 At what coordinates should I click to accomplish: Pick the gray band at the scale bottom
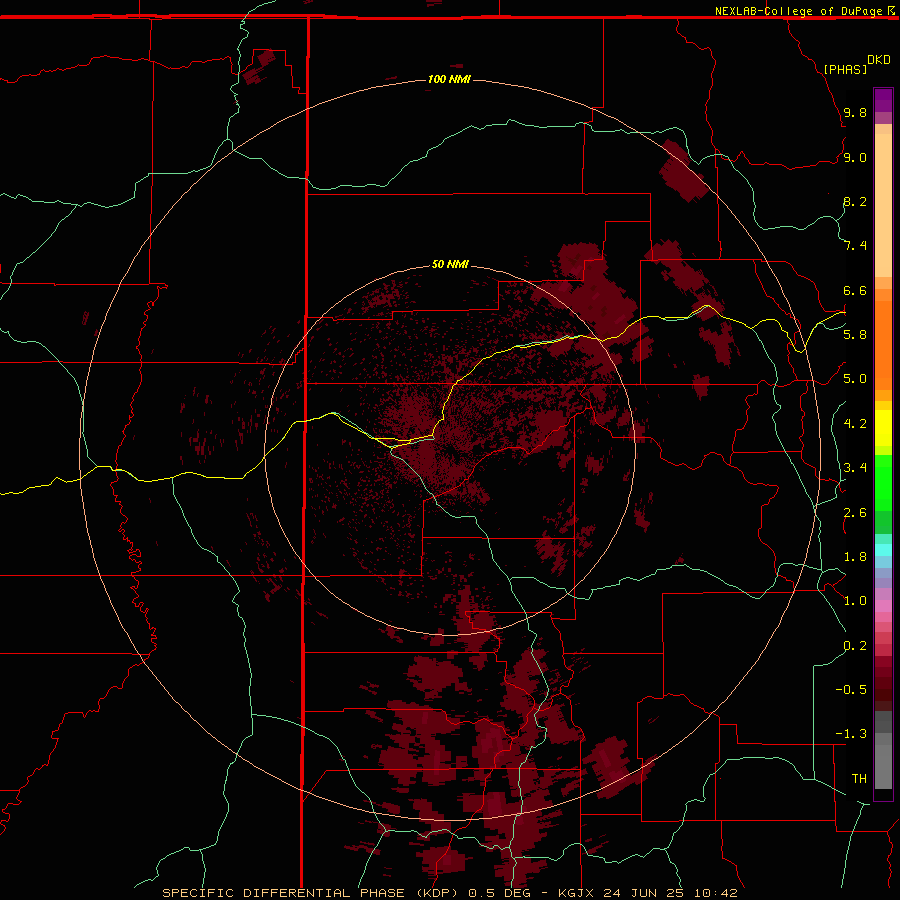click(x=883, y=763)
